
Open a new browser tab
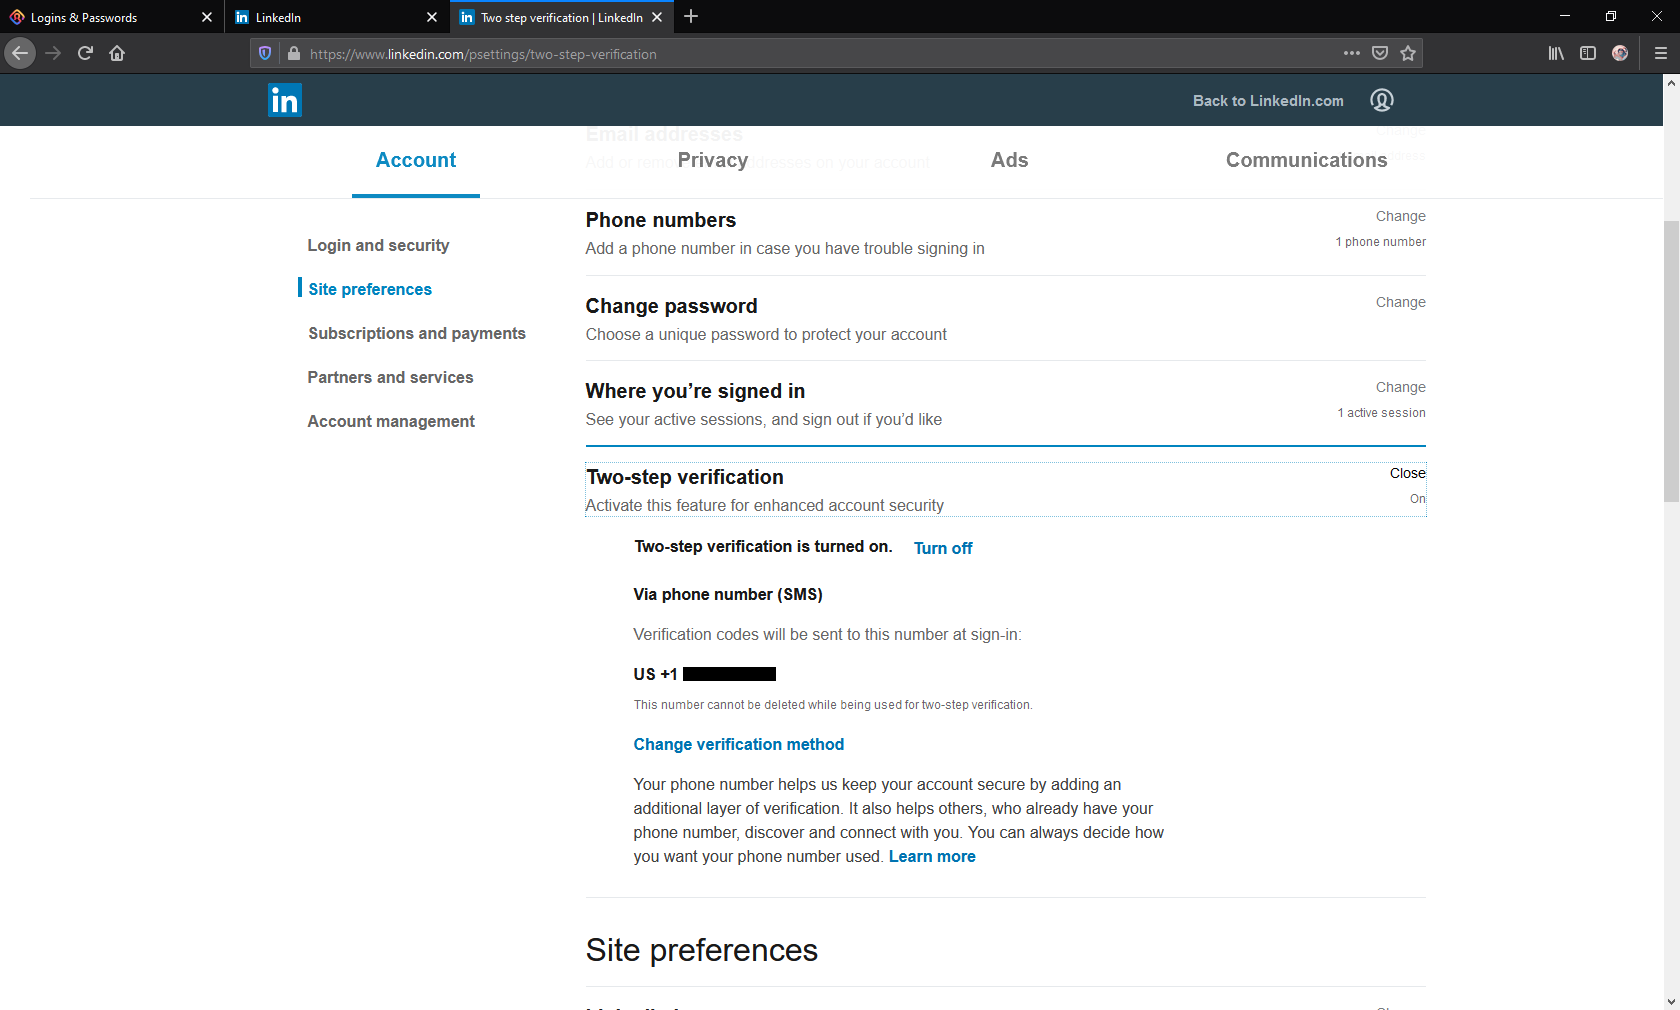tap(691, 16)
